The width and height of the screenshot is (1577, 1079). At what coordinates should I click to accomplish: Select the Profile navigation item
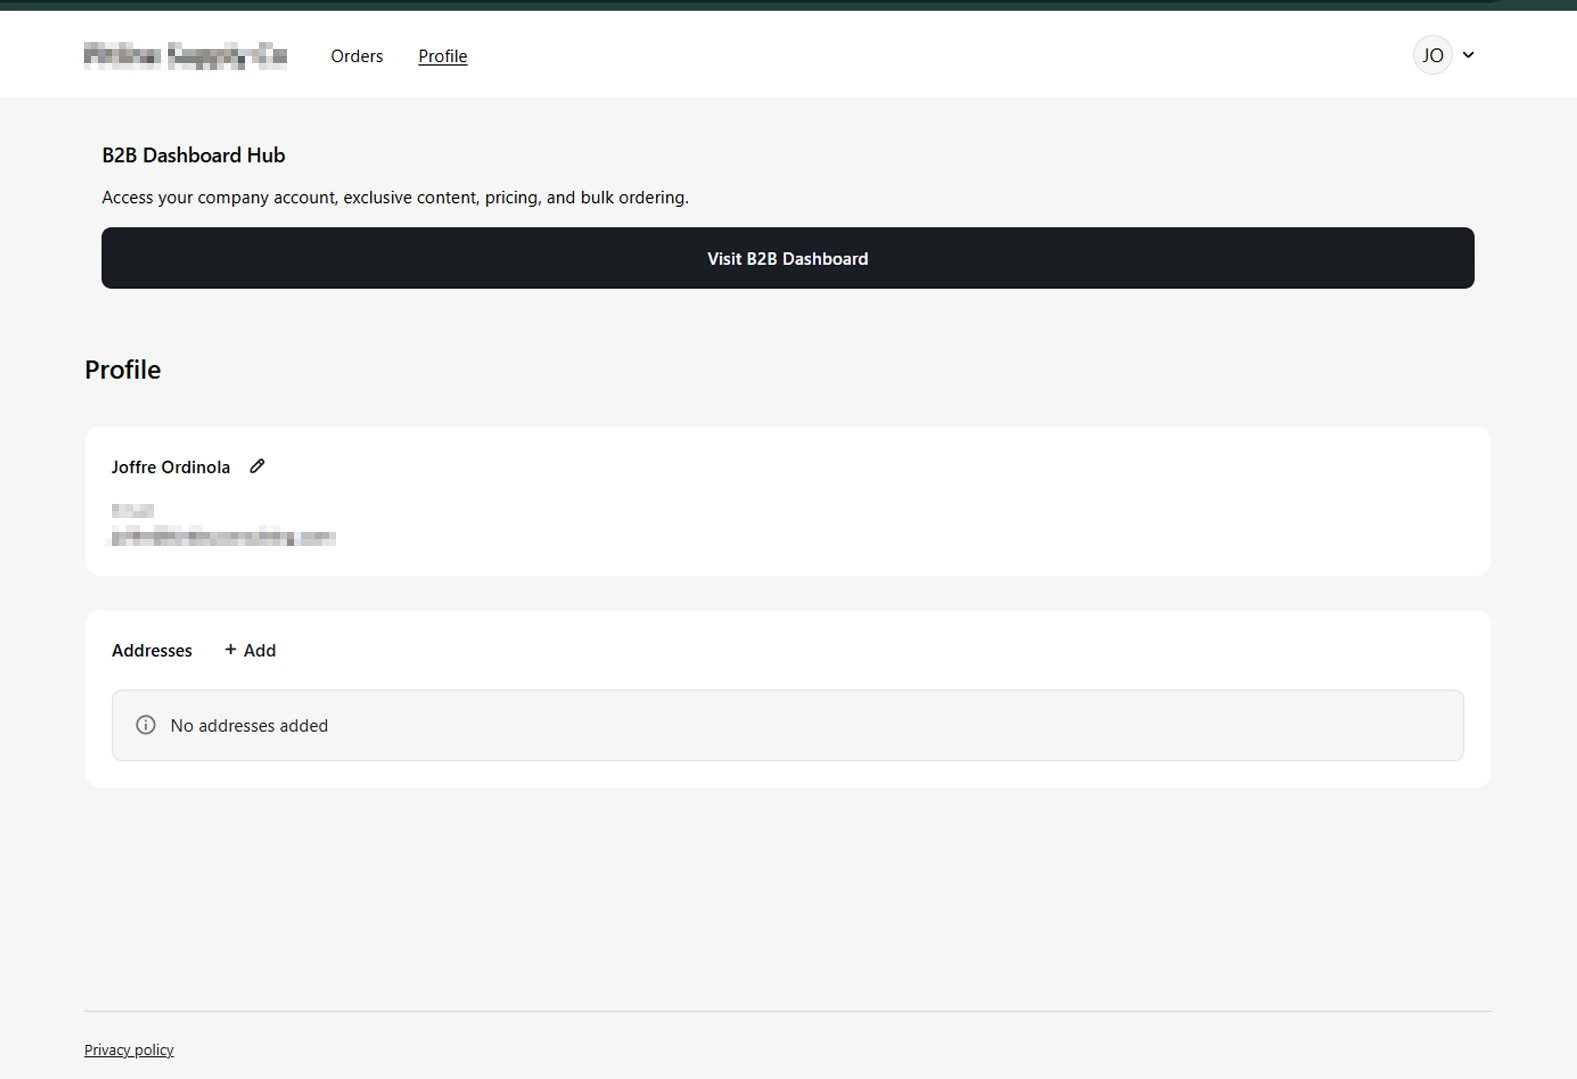(x=442, y=56)
